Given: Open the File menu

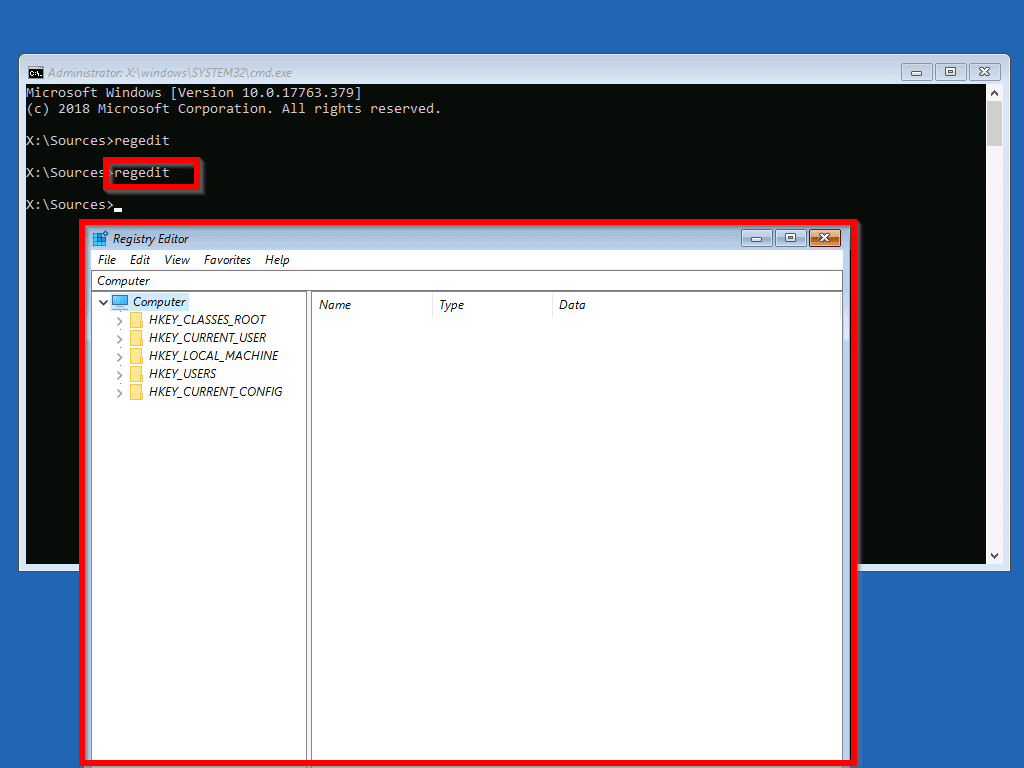Looking at the screenshot, I should [x=106, y=259].
